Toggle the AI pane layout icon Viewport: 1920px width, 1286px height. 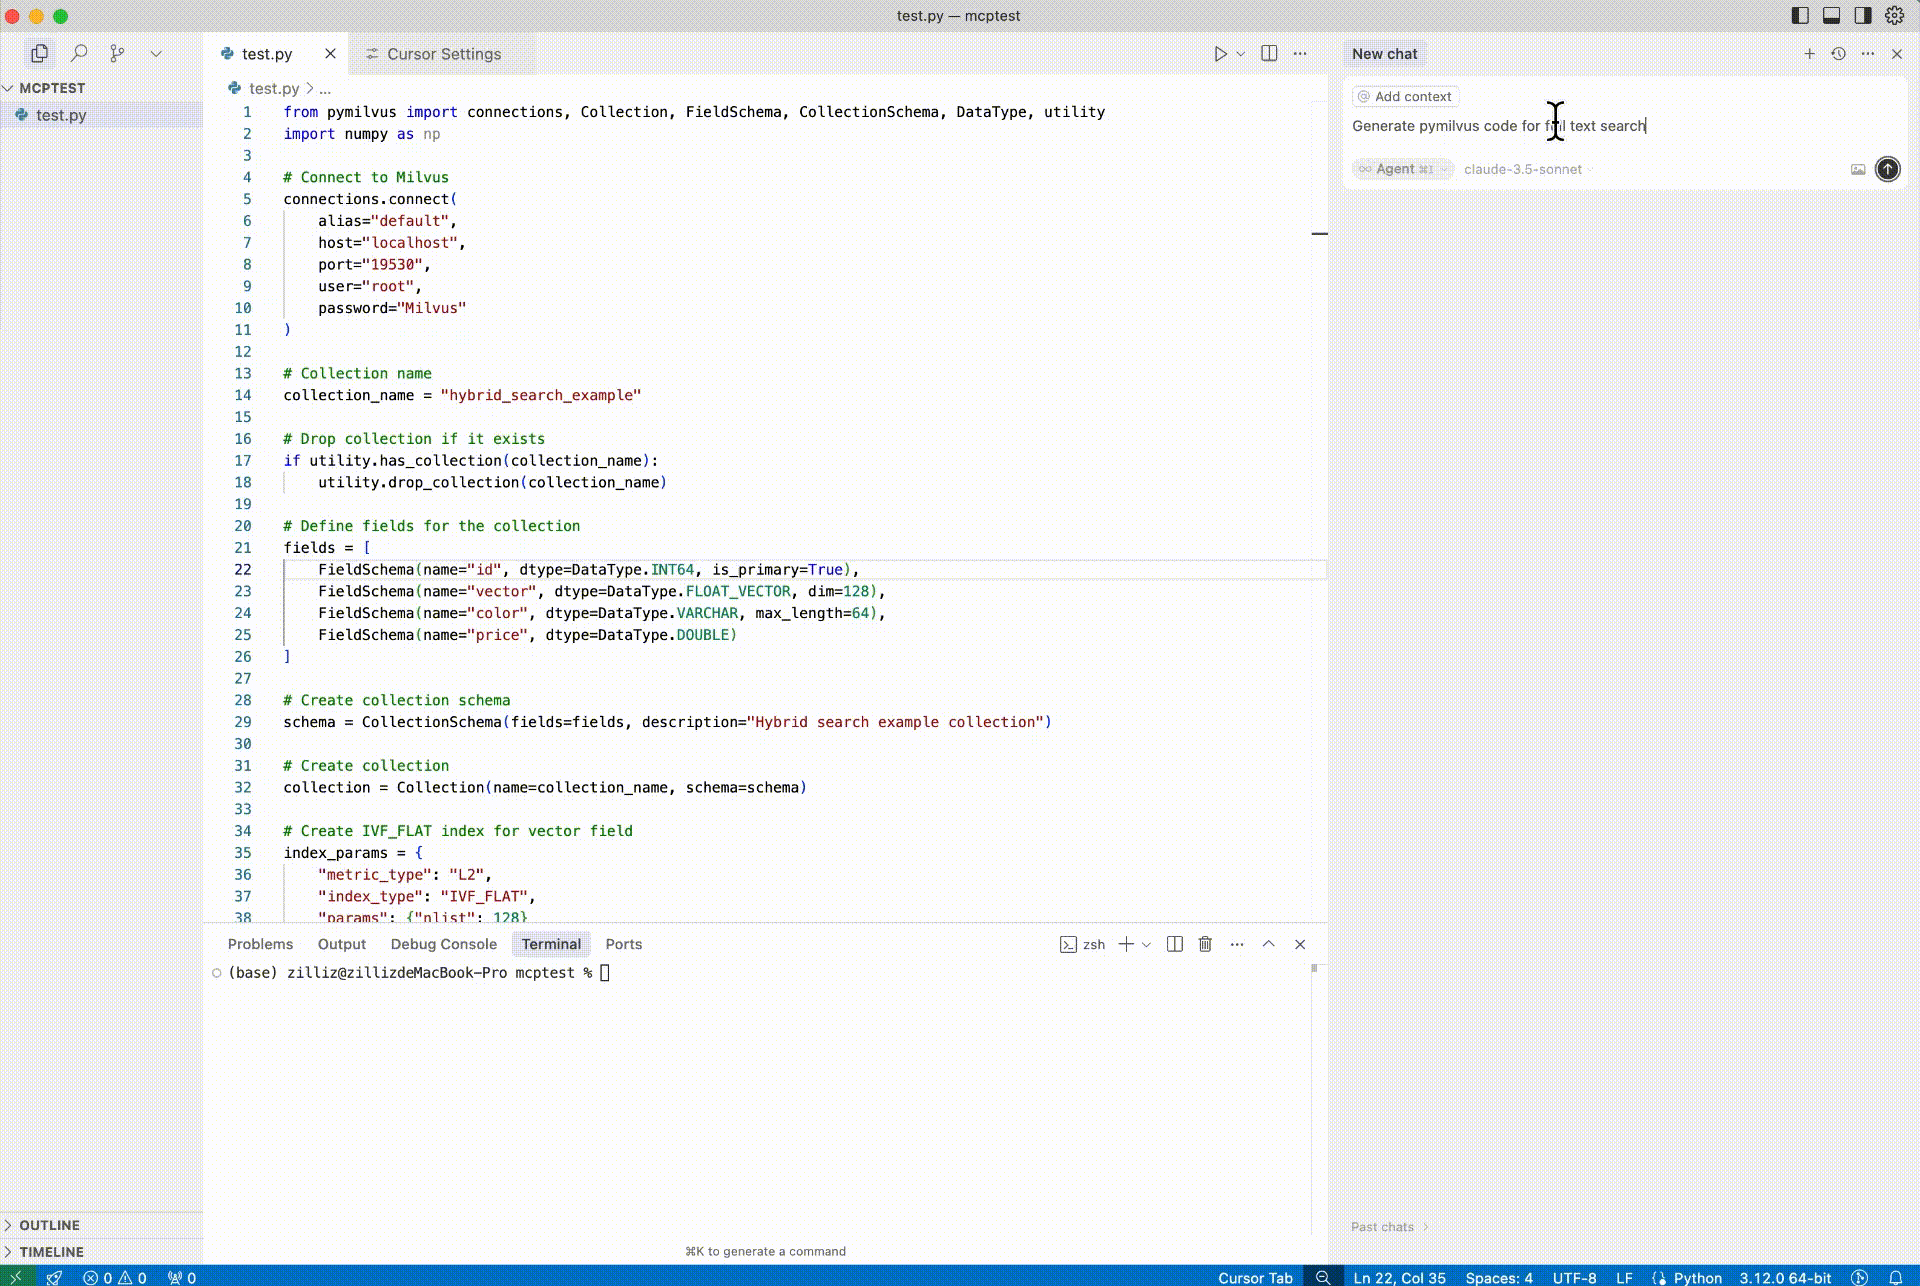pyautogui.click(x=1863, y=15)
